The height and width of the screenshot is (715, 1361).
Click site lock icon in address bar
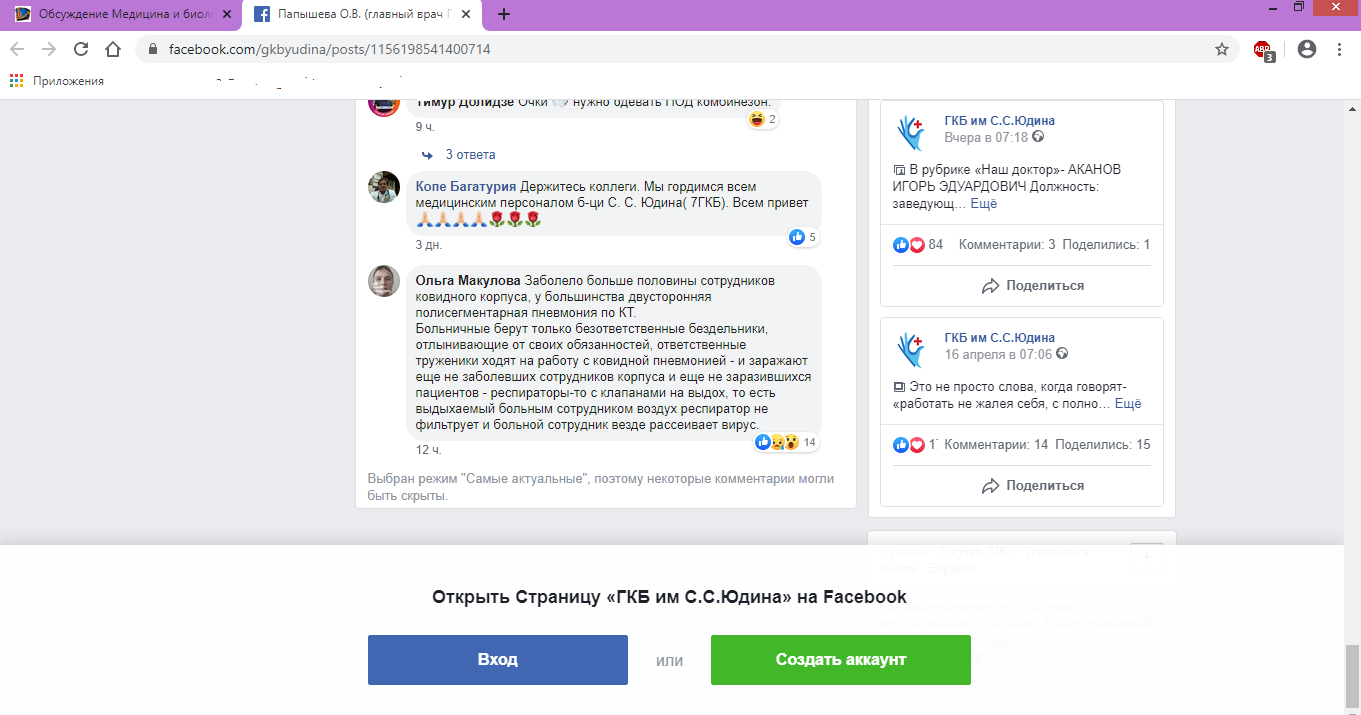[152, 49]
